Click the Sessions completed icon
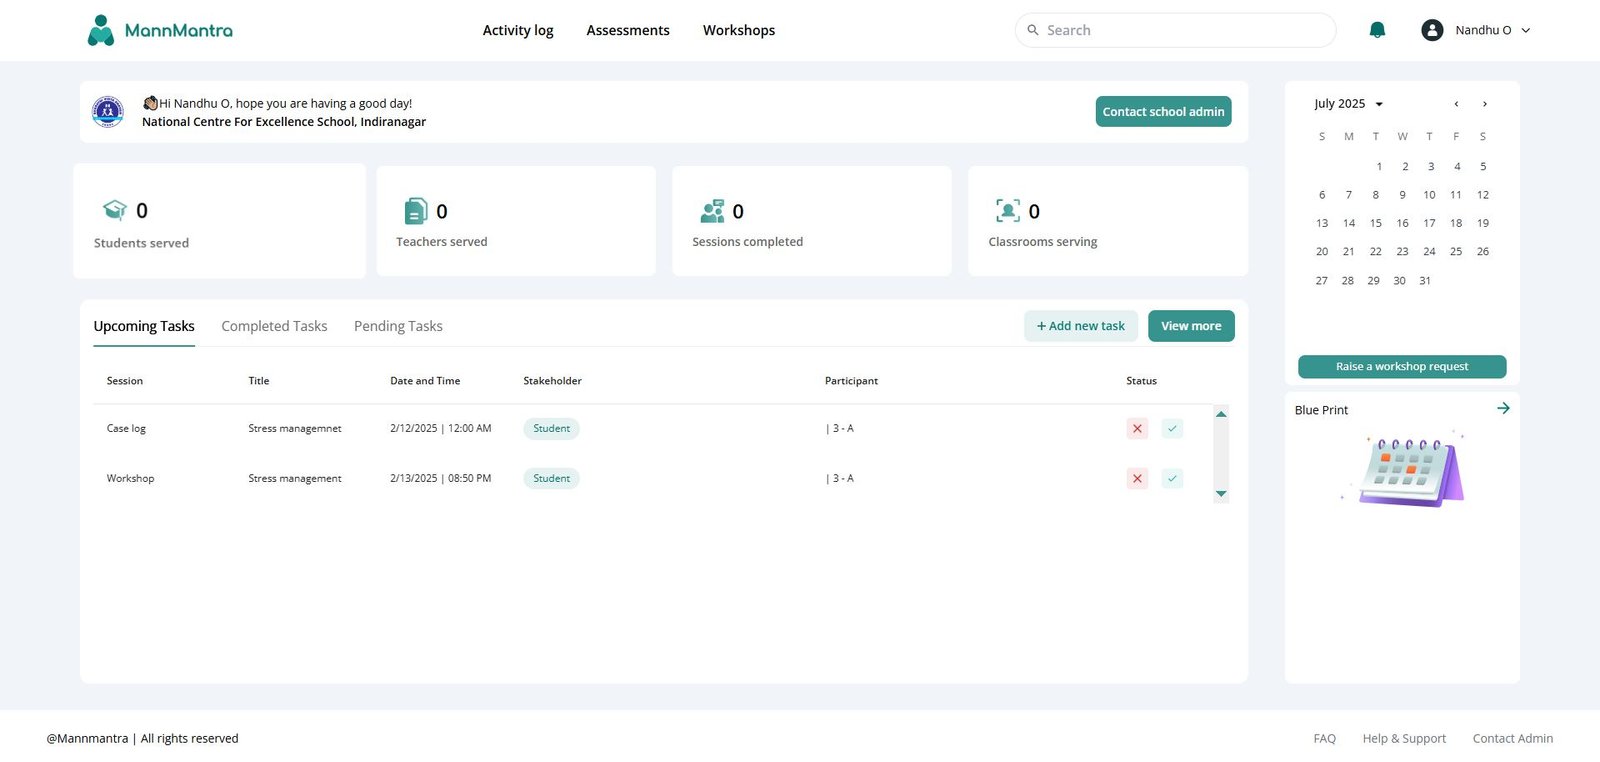1600x762 pixels. [x=712, y=211]
